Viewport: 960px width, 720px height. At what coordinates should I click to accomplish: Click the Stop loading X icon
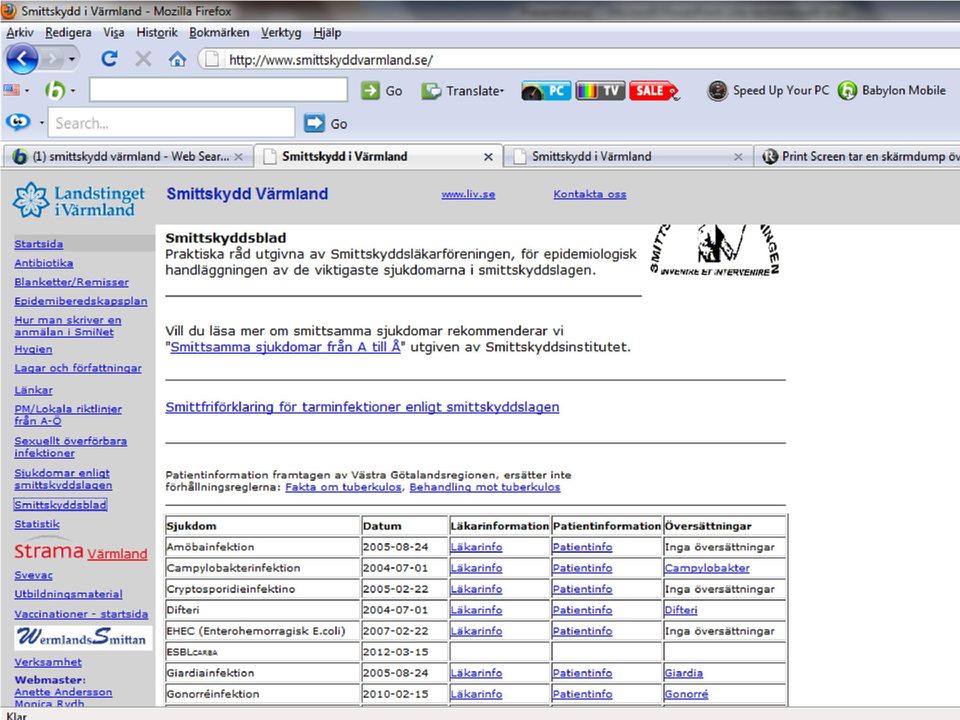point(143,59)
